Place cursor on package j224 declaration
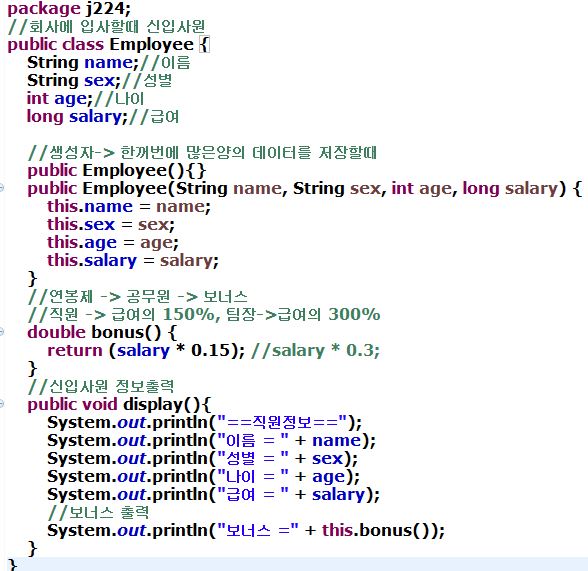Viewport: 588px width, 571px height. click(69, 9)
